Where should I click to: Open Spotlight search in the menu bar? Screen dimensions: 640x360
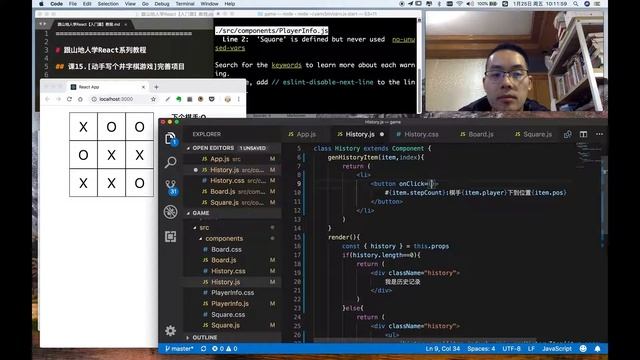pos(576,4)
